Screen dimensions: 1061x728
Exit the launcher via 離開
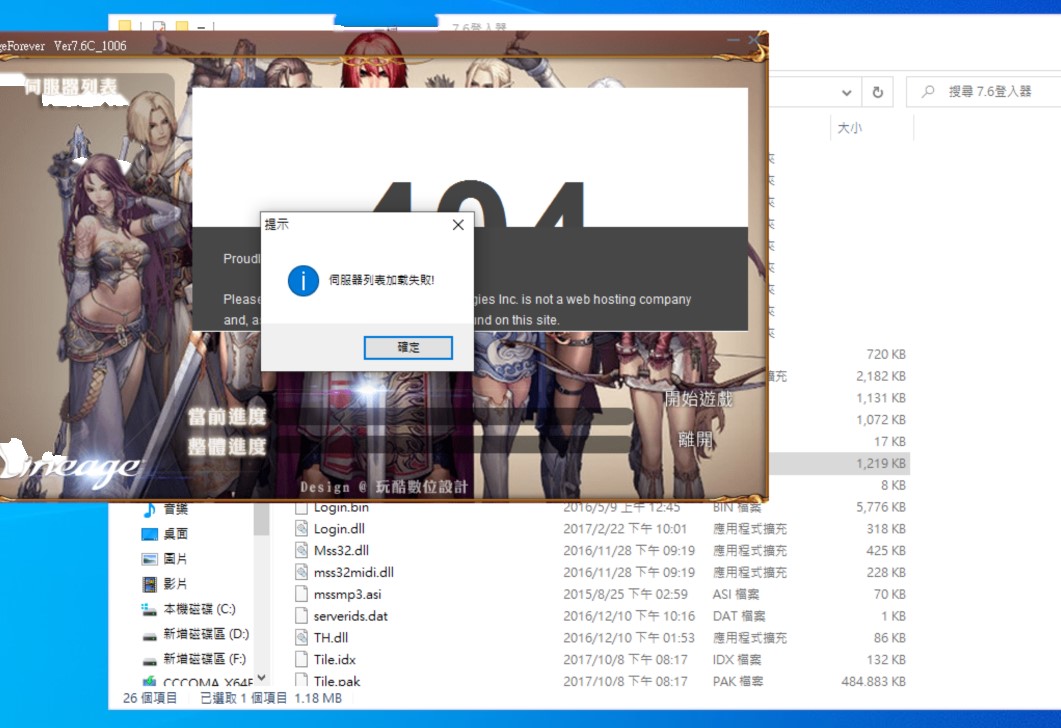point(695,440)
